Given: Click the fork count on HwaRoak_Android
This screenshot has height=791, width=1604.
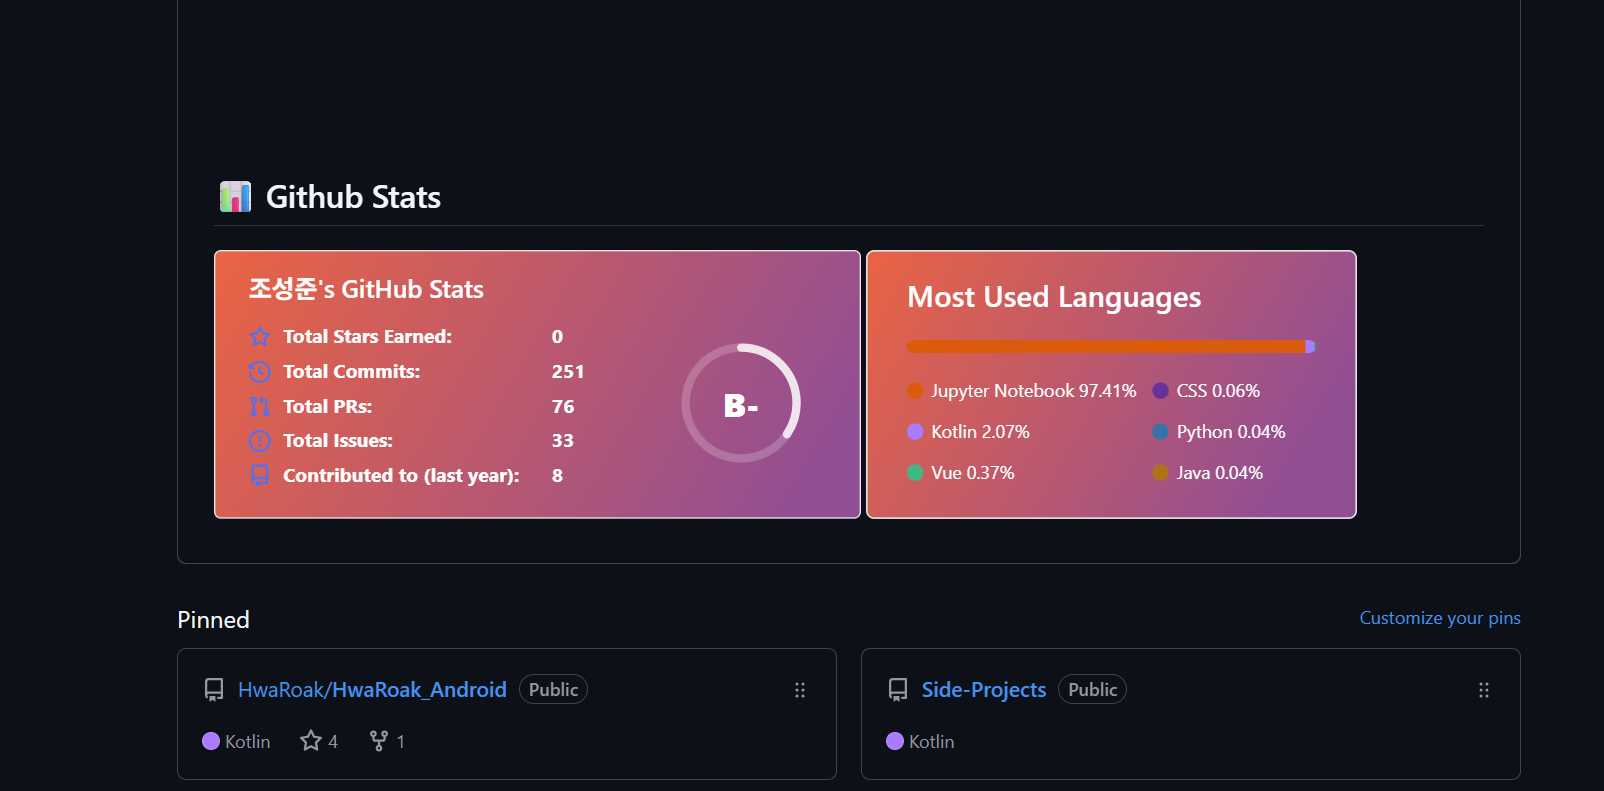Looking at the screenshot, I should [x=387, y=741].
